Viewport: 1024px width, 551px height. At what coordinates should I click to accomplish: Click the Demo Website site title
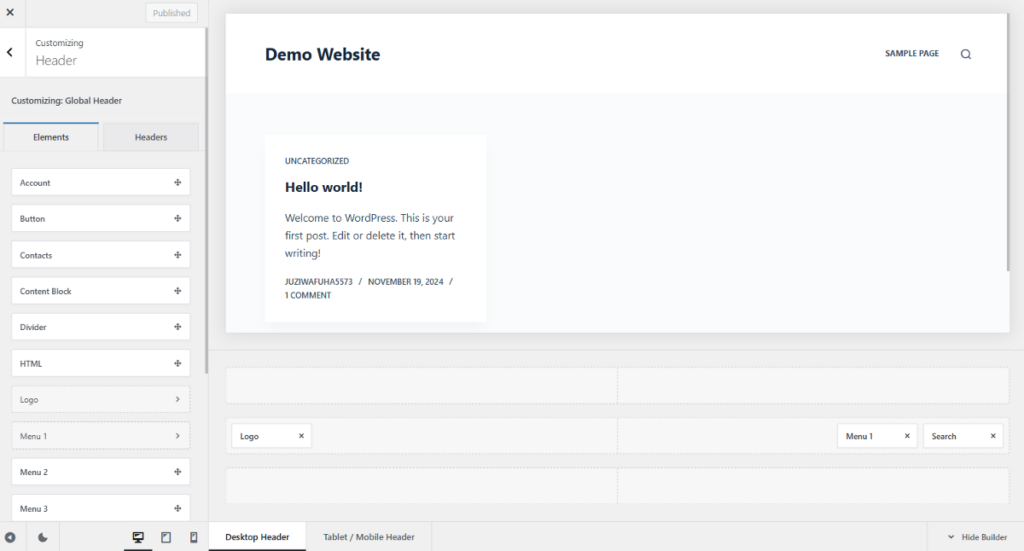pos(323,54)
